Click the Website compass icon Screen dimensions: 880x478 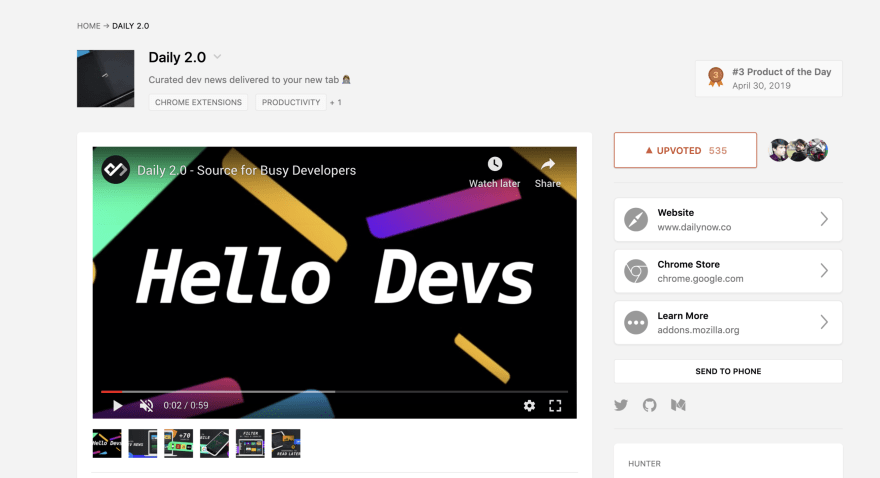click(x=636, y=219)
